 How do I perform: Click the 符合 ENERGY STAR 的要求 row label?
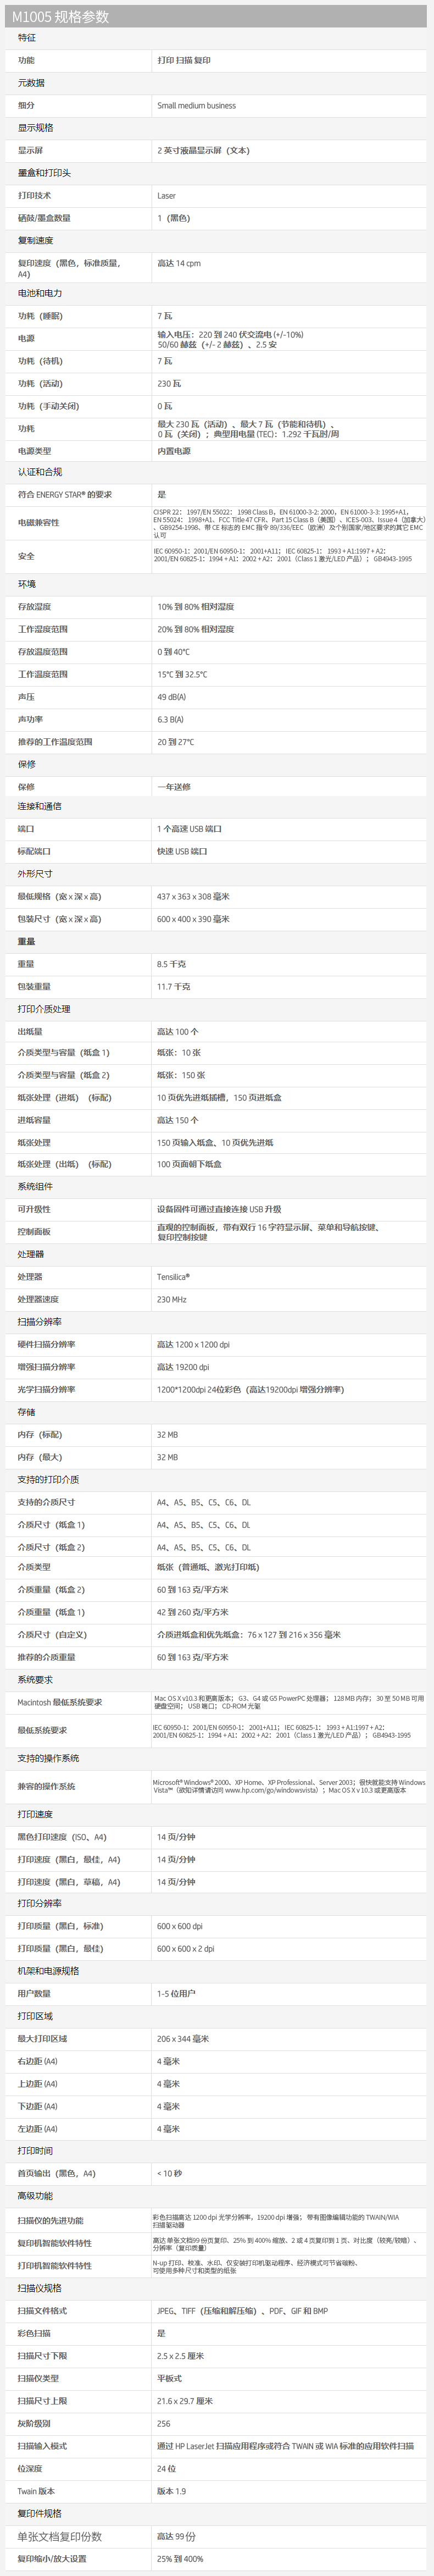tap(65, 495)
